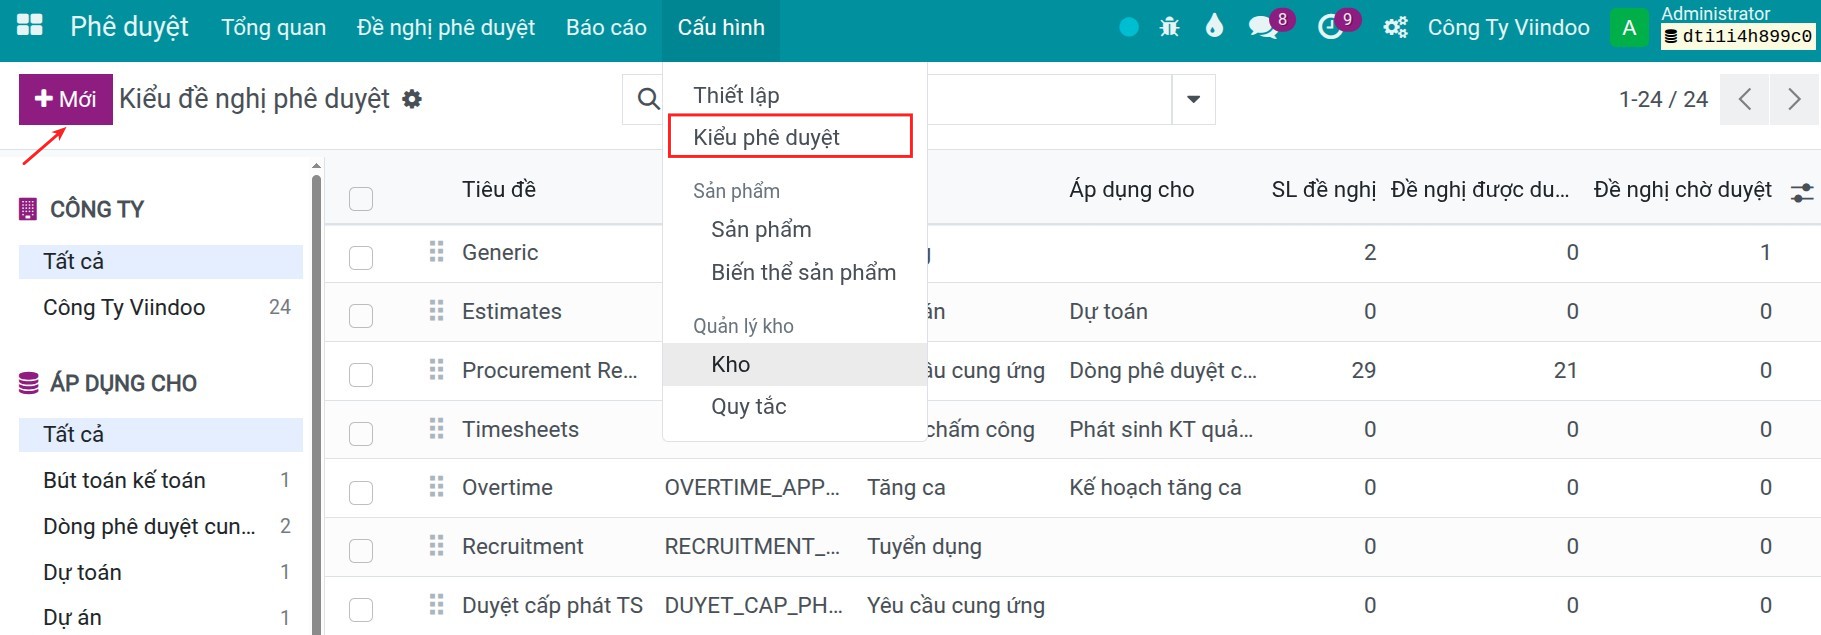Open the Administrator user menu
The width and height of the screenshot is (1821, 635).
pos(1714,27)
